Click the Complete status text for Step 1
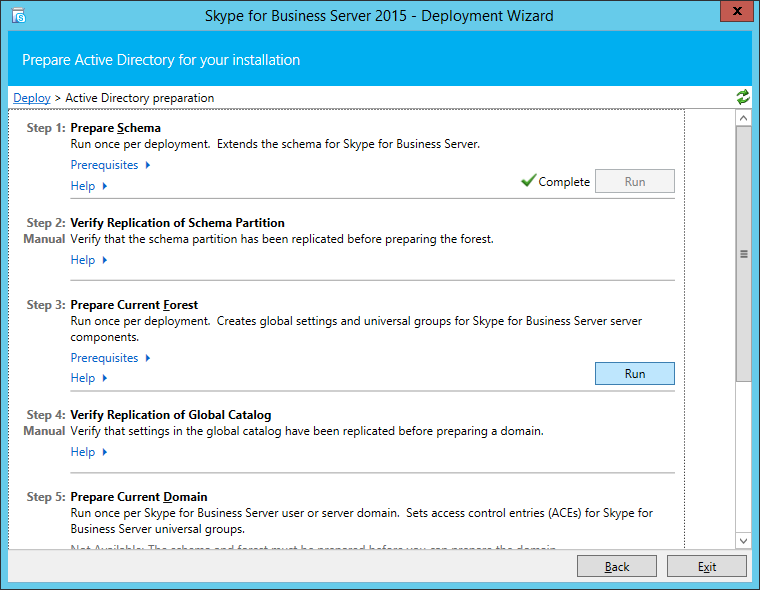Image resolution: width=760 pixels, height=590 pixels. pyautogui.click(x=564, y=182)
